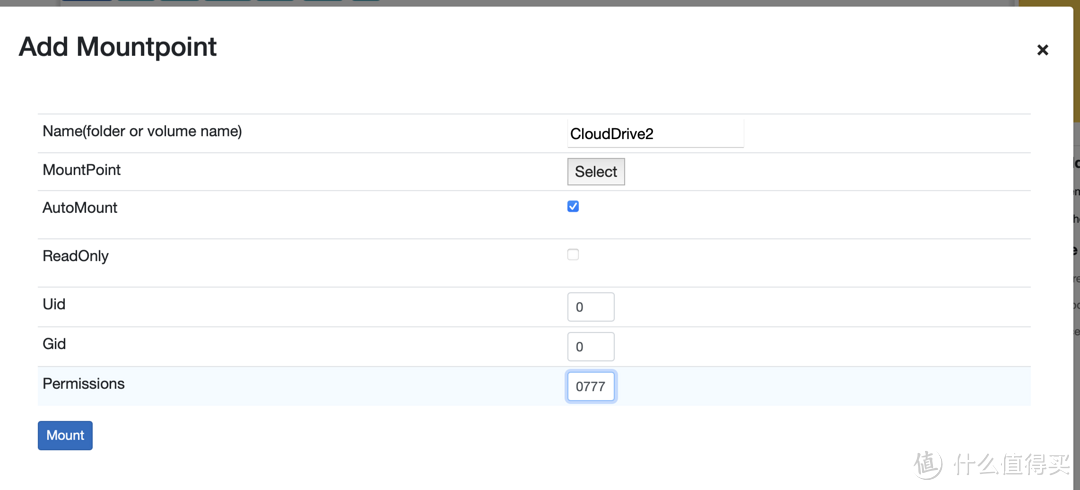Click the Uid label text
The height and width of the screenshot is (490, 1080).
(54, 304)
